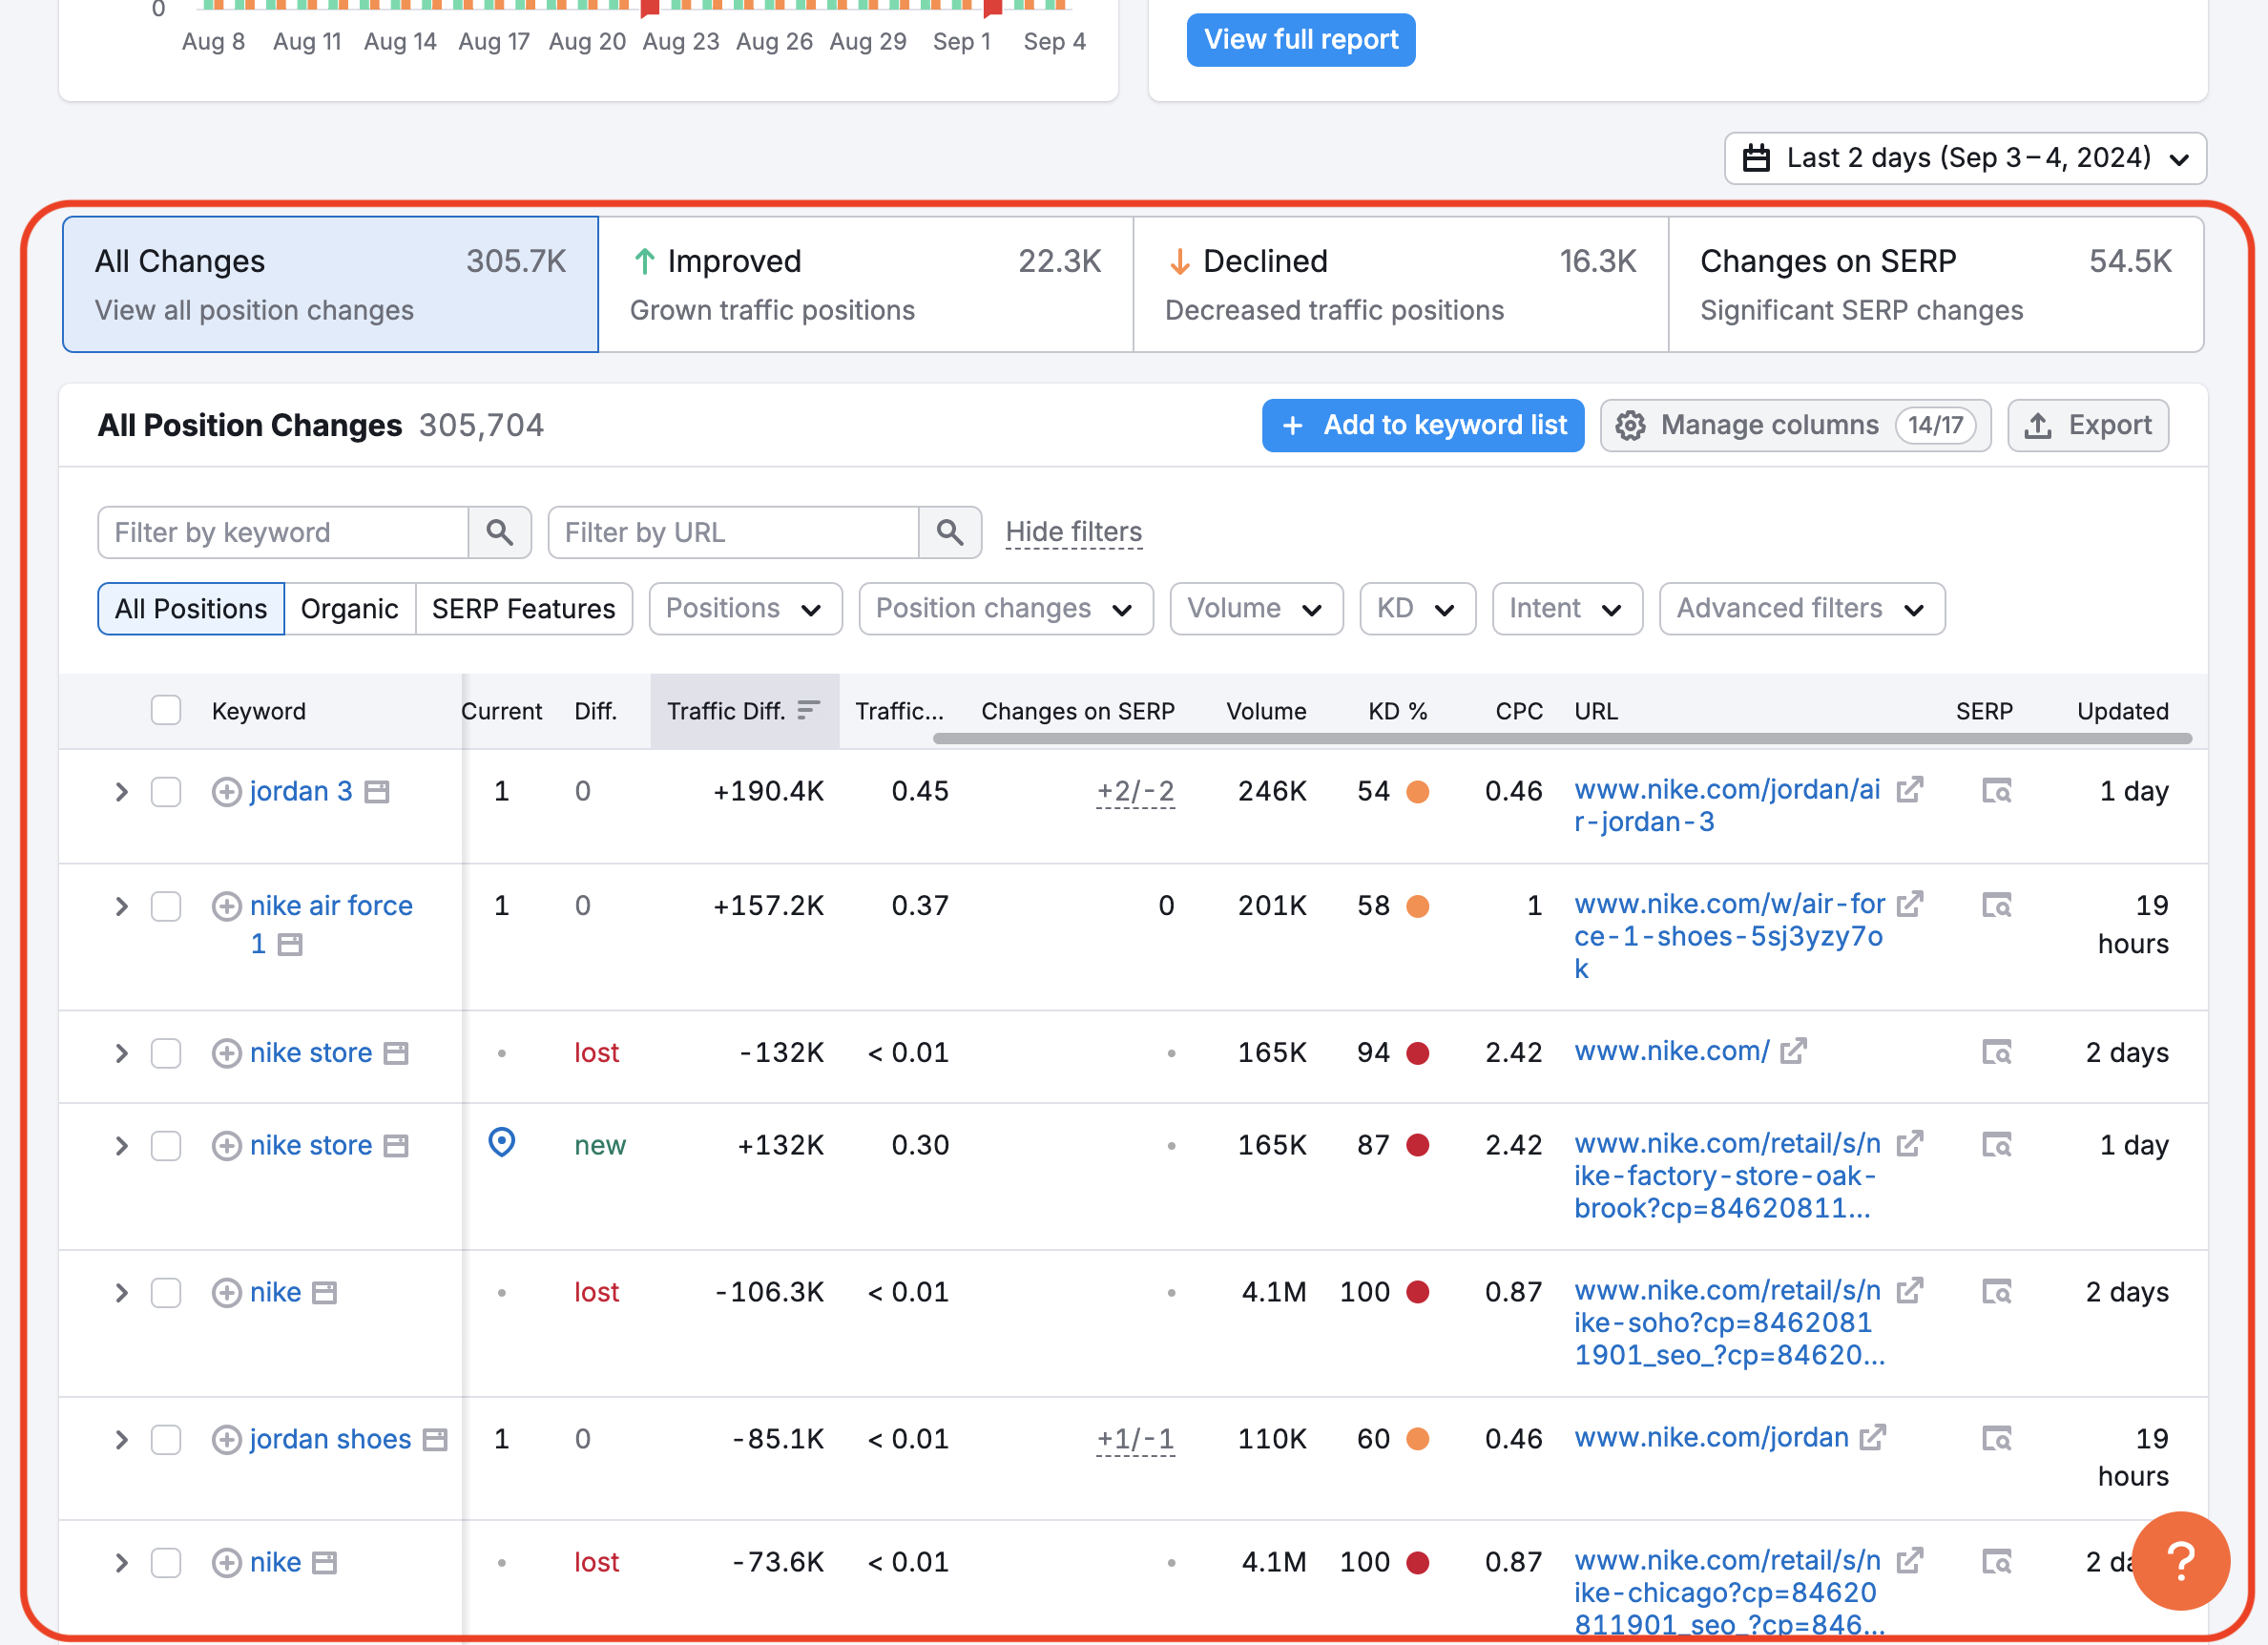
Task: Open SERP features icon next to jordan shoes
Action: 435,1440
